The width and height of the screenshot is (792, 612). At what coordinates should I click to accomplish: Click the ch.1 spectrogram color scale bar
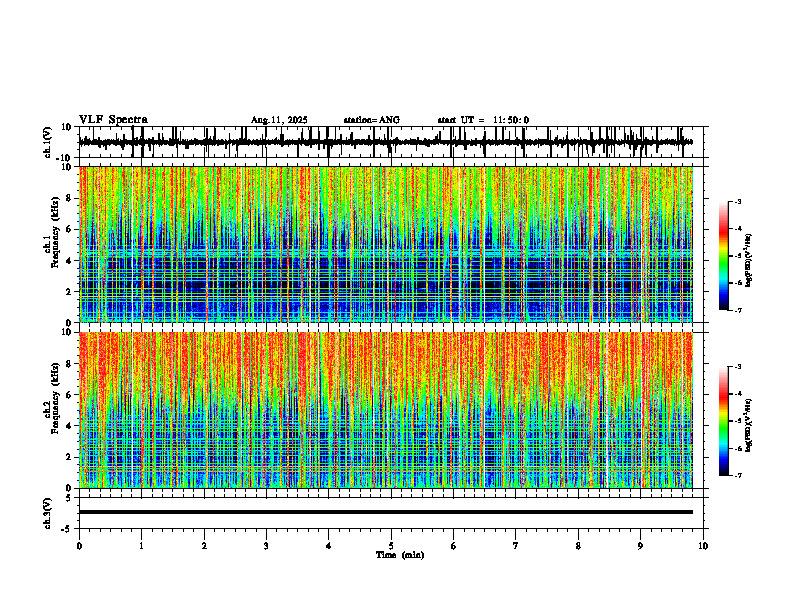tap(724, 256)
